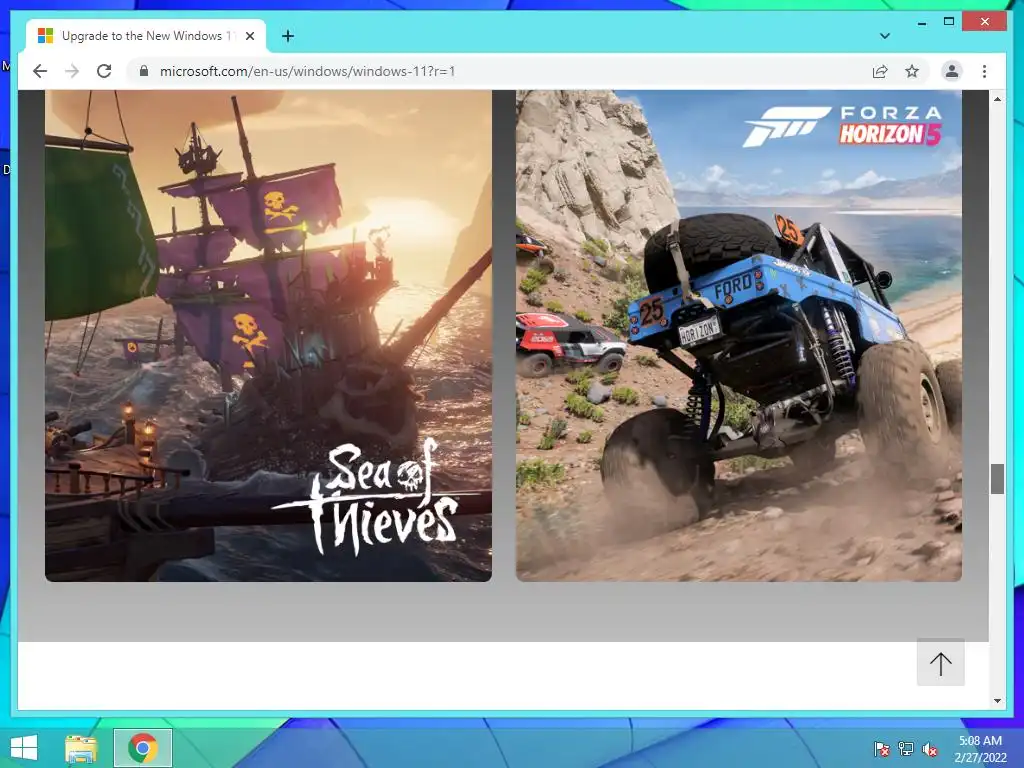Click Chrome icon in taskbar
The width and height of the screenshot is (1024, 768).
143,748
